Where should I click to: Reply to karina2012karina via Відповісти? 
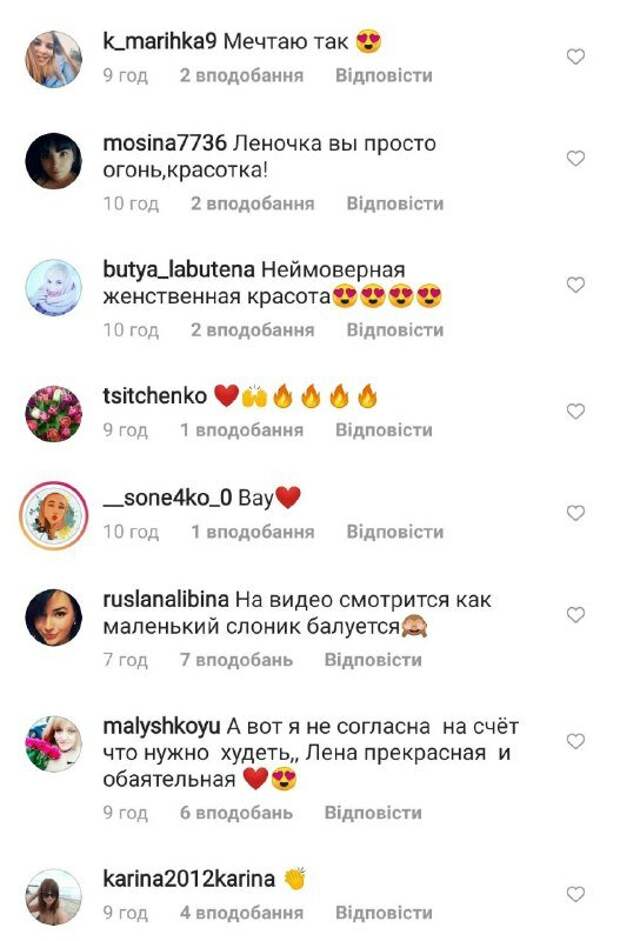[384, 913]
